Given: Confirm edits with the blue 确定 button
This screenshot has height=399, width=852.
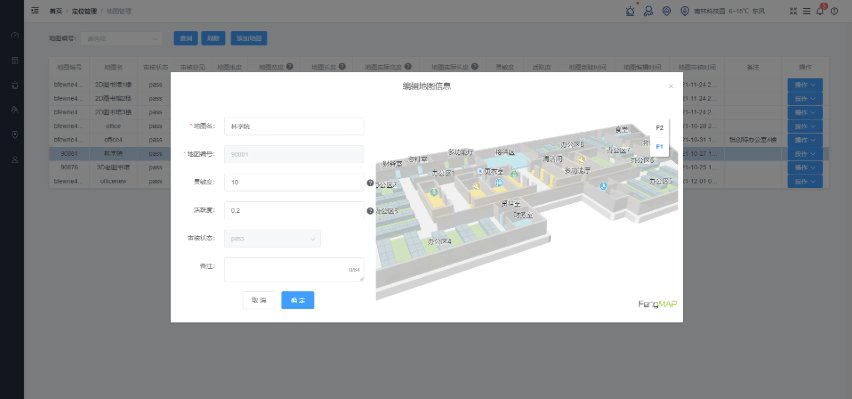Looking at the screenshot, I should (x=298, y=300).
